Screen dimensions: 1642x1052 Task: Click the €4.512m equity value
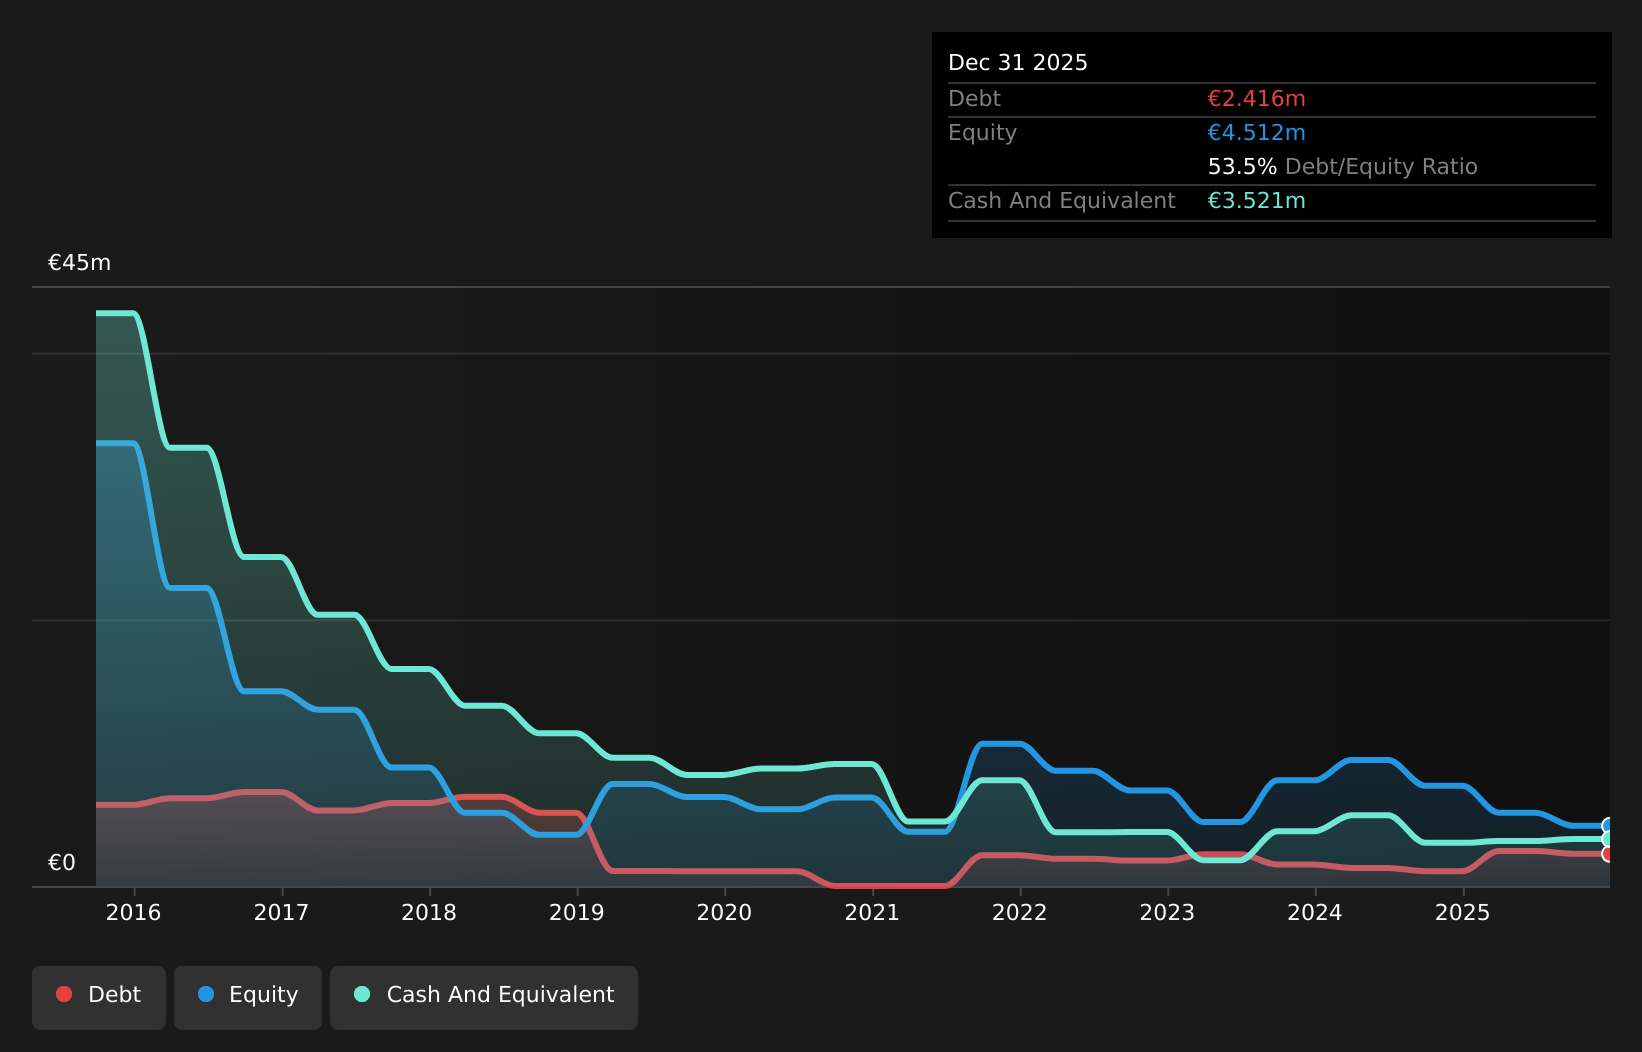1257,133
